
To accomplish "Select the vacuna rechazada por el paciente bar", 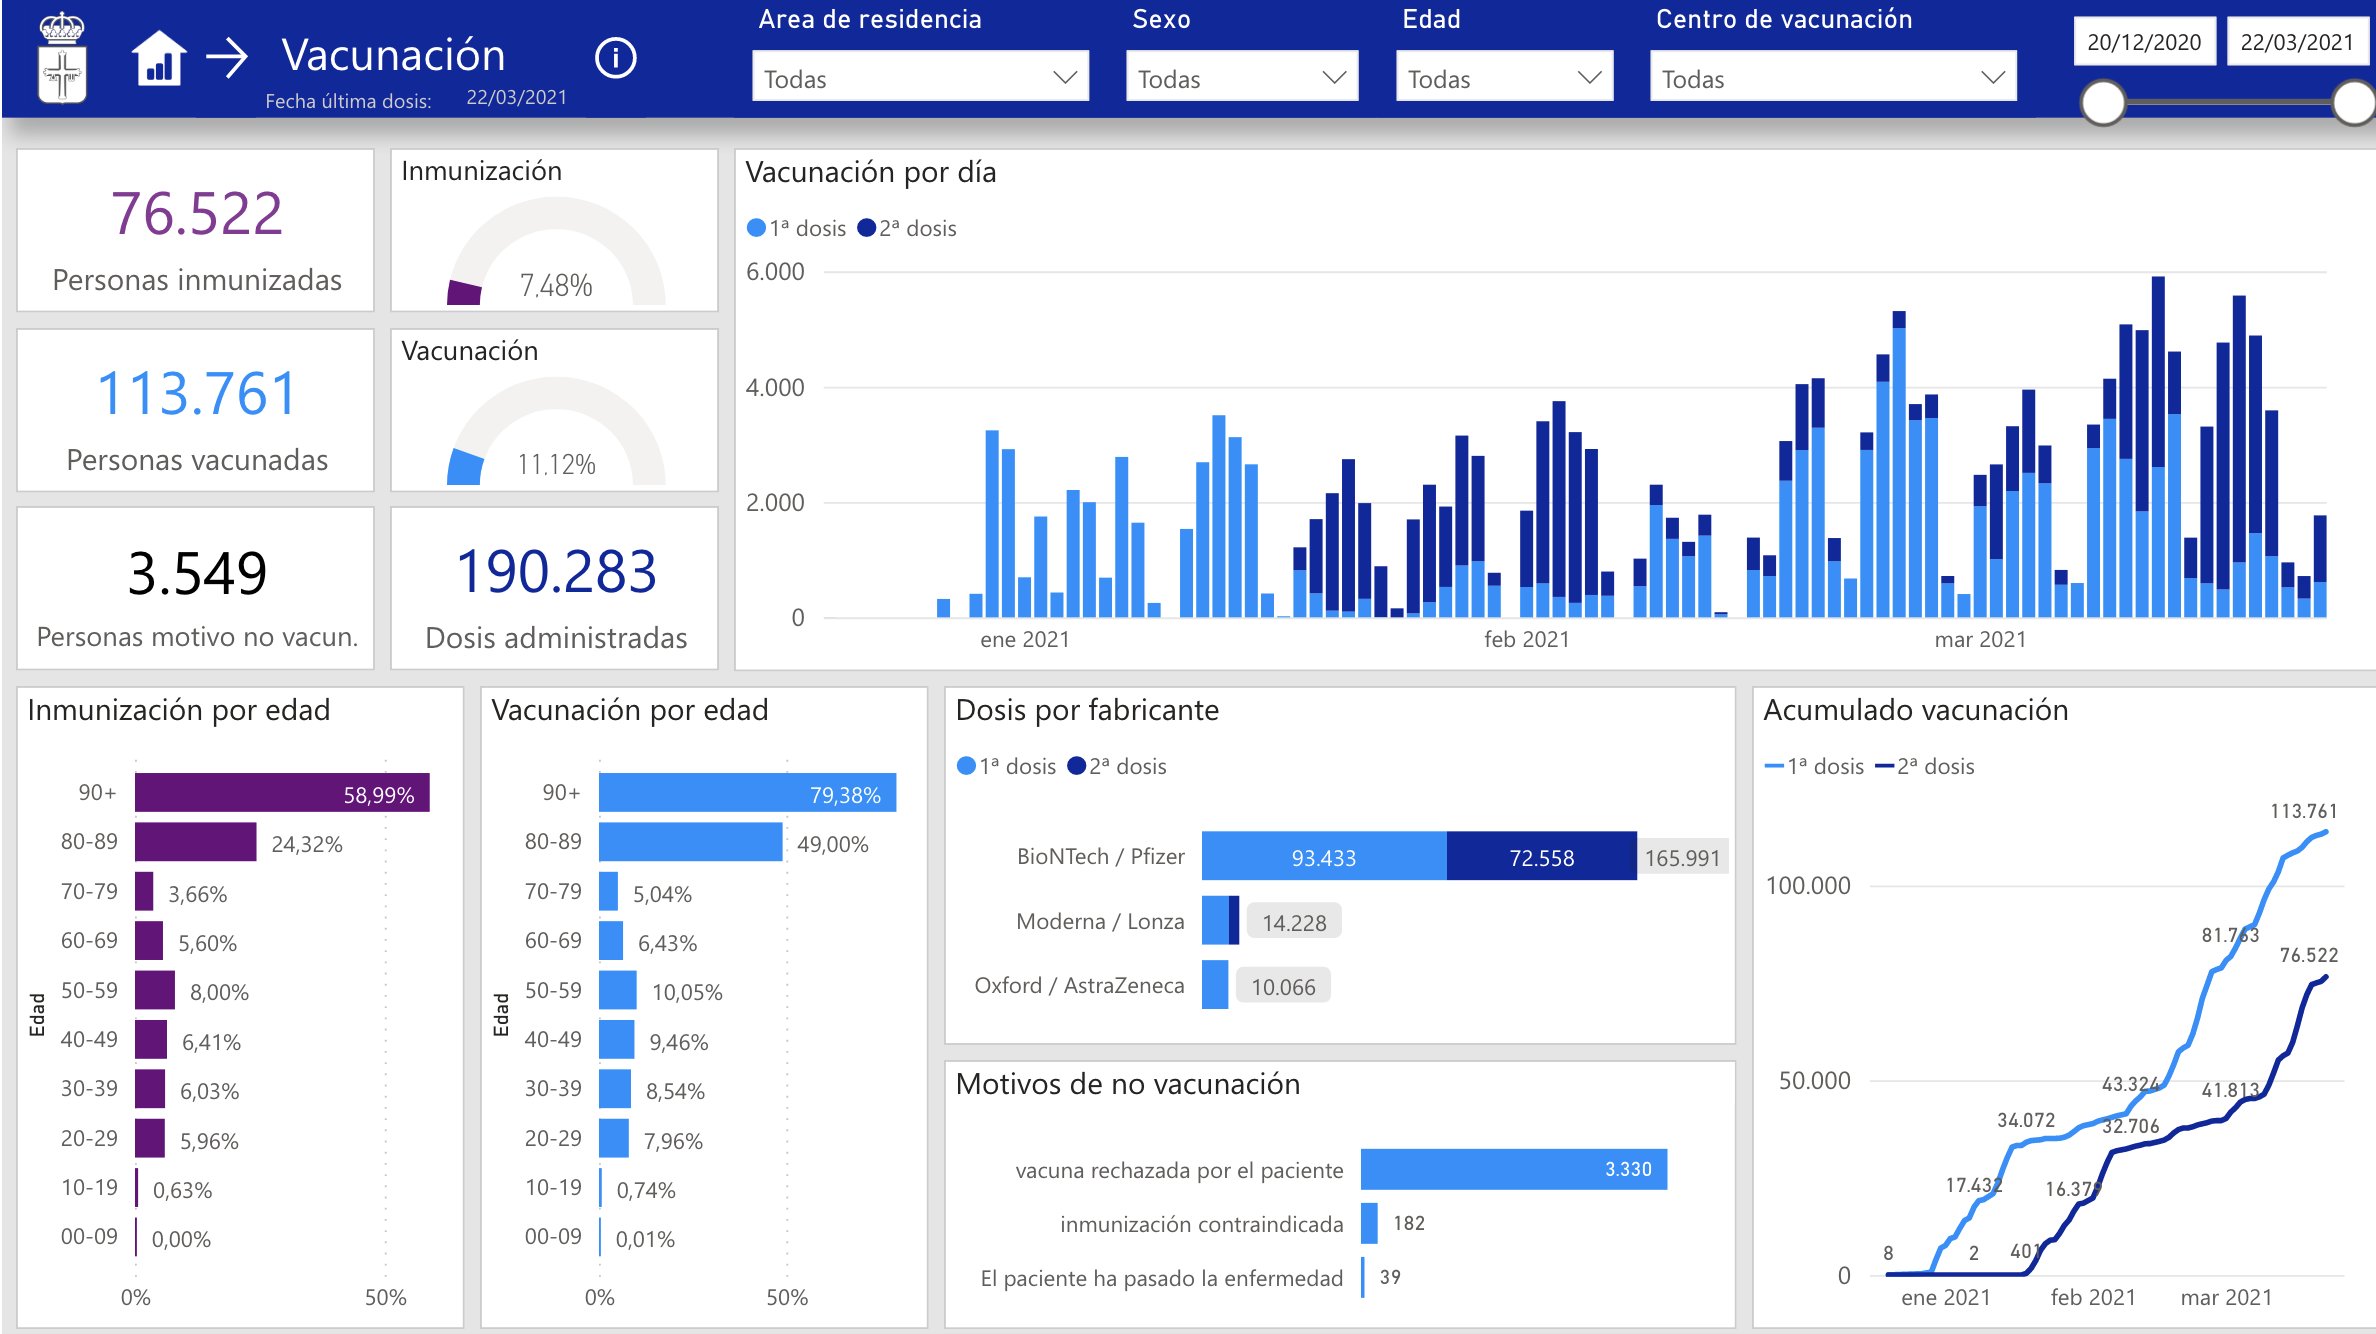I will click(1514, 1169).
